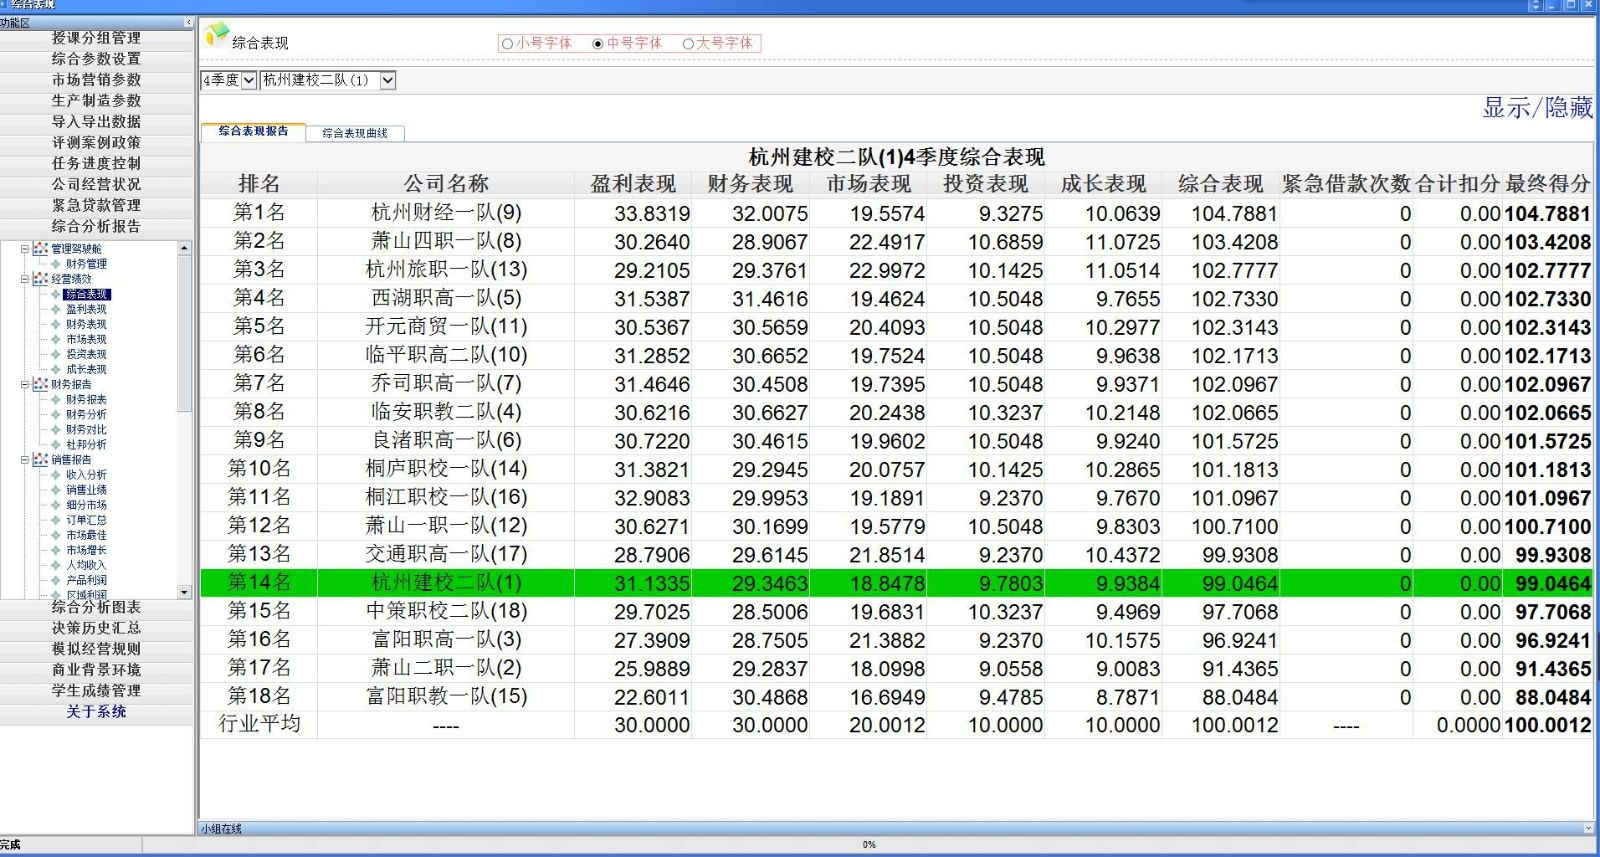1600x857 pixels.
Task: Click the 销售报告 chart icon in tree
Action: coord(40,460)
